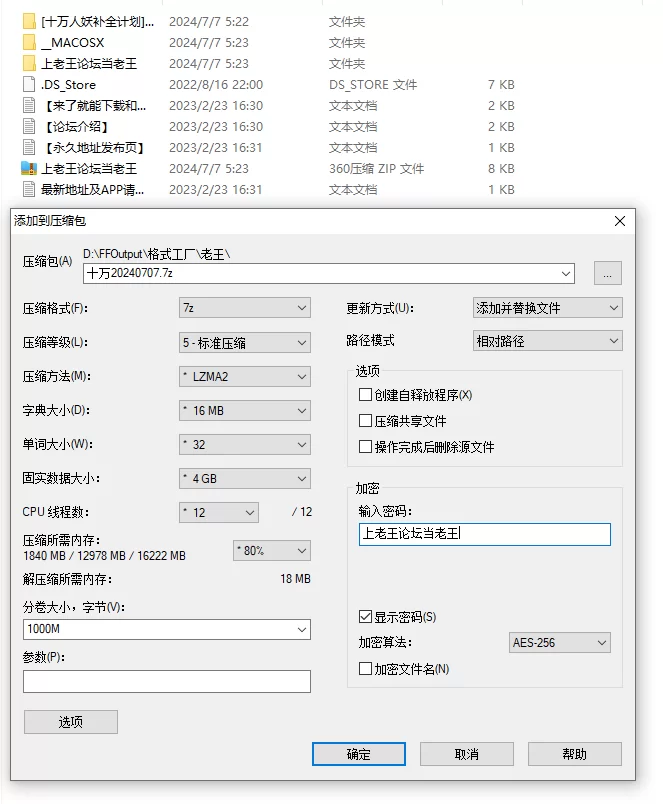Image resolution: width=663 pixels, height=804 pixels.
Task: Open CPU 线程数 12 dropdown
Action: click(x=218, y=512)
